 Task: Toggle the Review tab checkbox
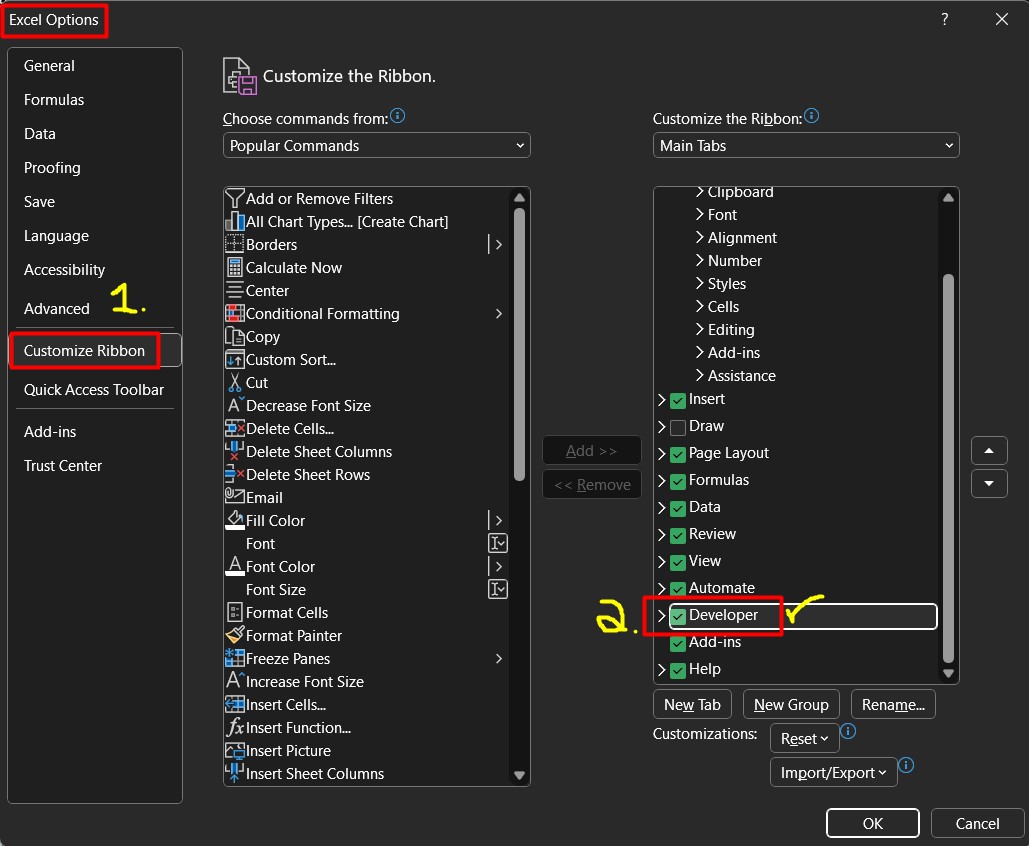[678, 534]
